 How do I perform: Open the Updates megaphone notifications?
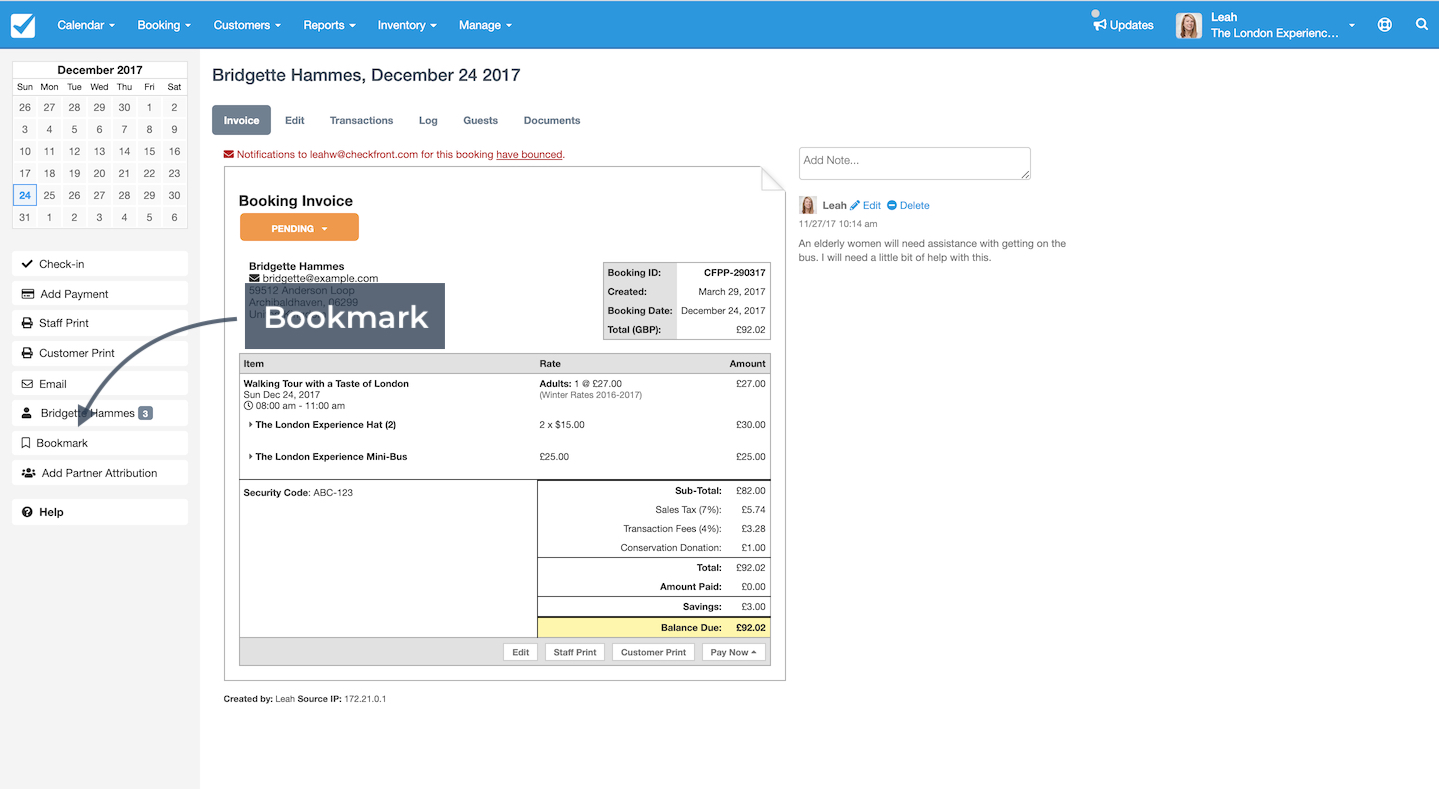[1123, 24]
